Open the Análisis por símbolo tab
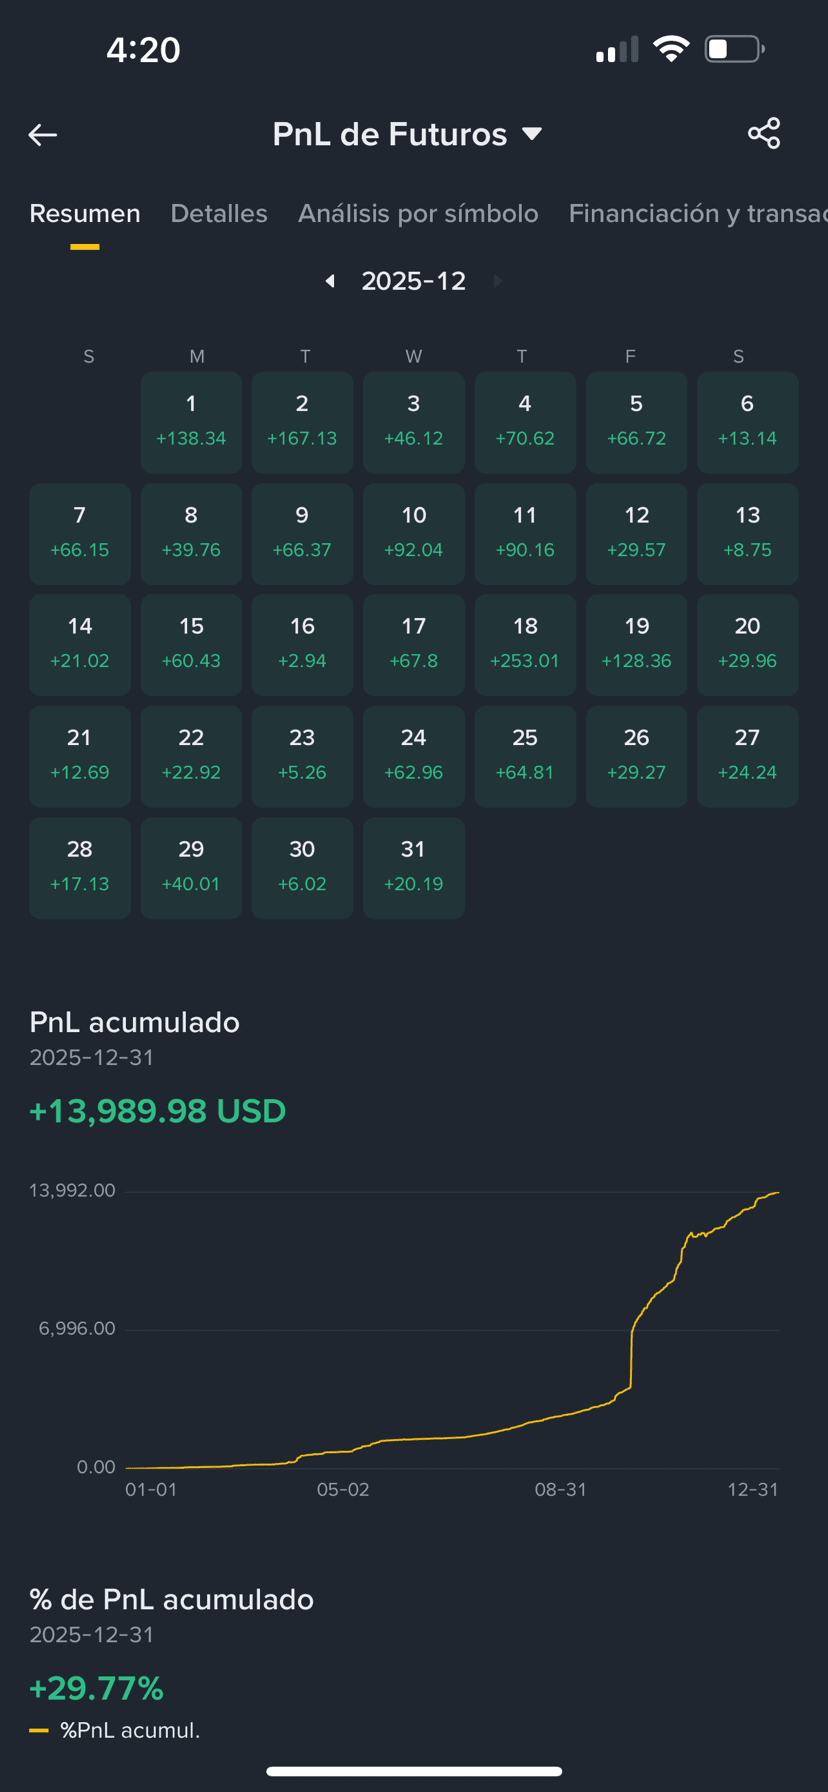This screenshot has width=828, height=1792. point(418,213)
